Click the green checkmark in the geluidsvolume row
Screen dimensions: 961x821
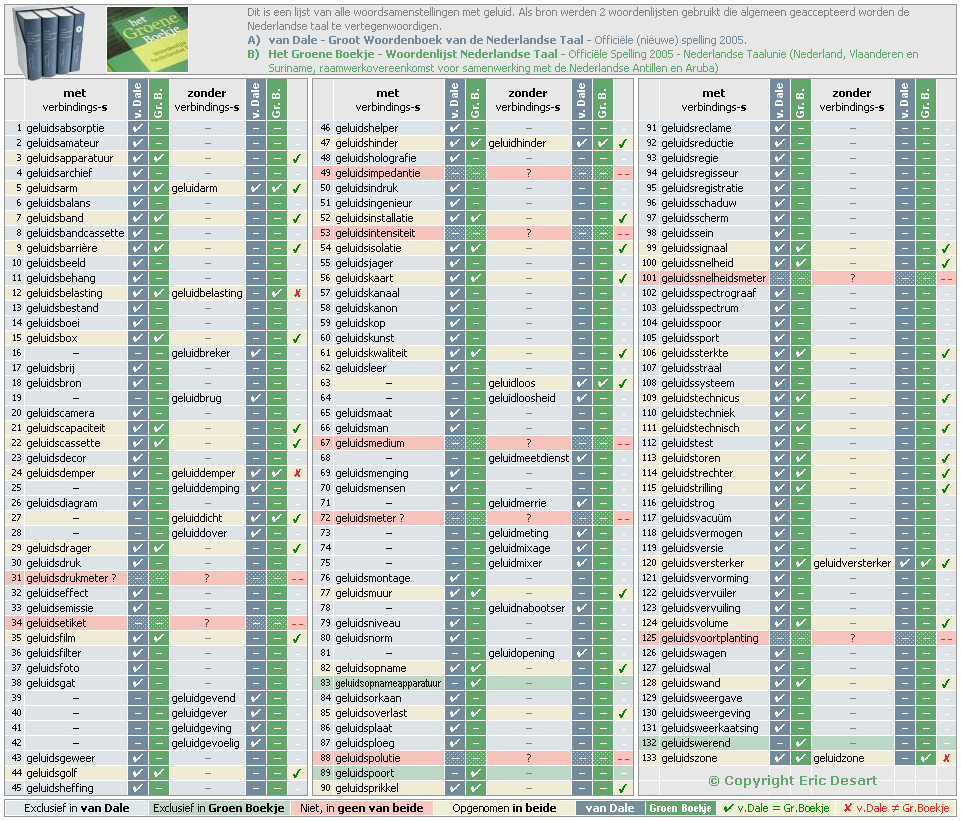click(946, 623)
